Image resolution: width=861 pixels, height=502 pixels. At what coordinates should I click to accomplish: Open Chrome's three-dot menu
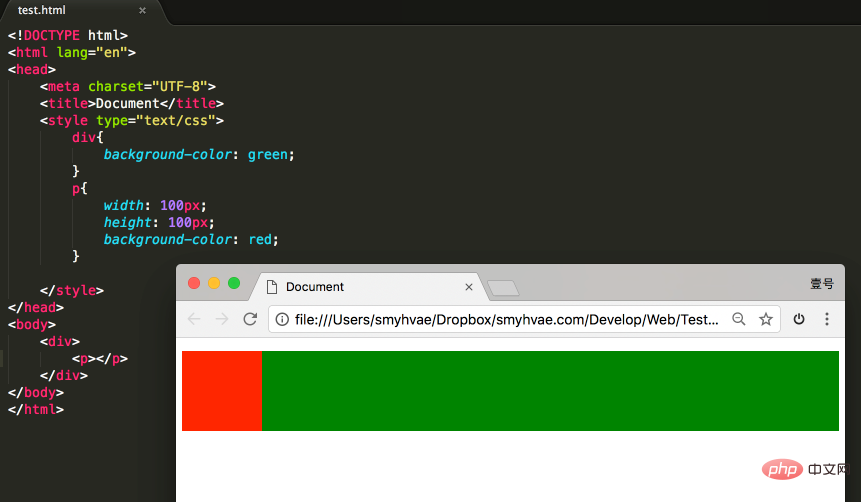827,319
